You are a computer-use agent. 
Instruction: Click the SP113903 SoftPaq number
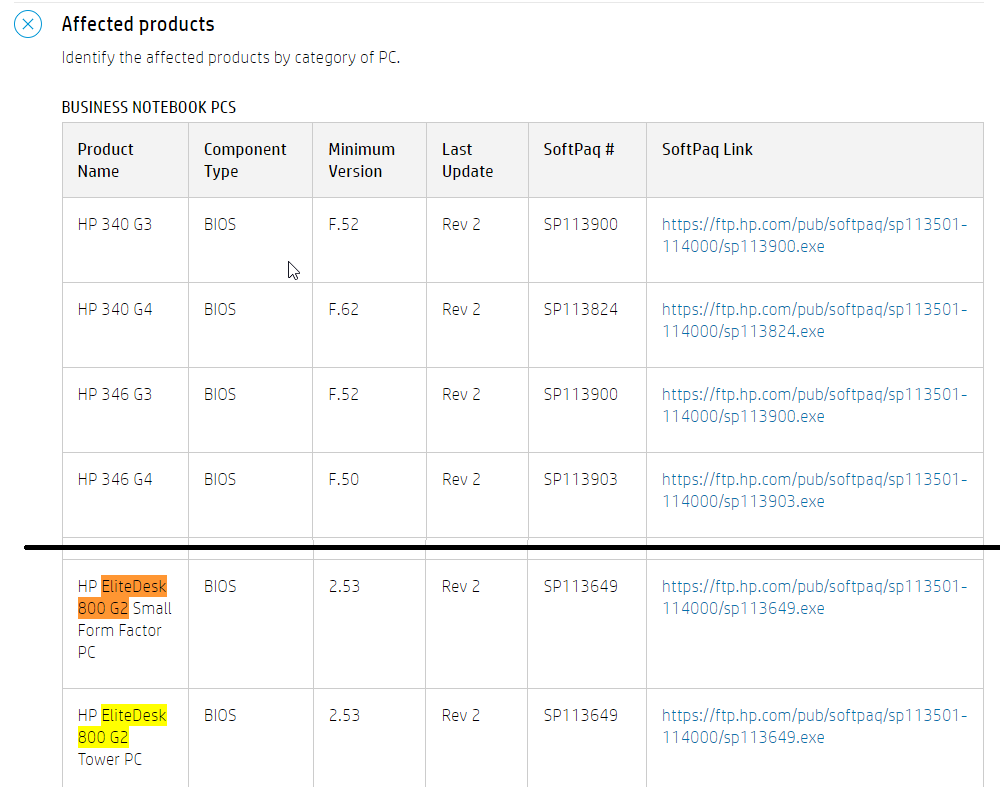pos(580,479)
